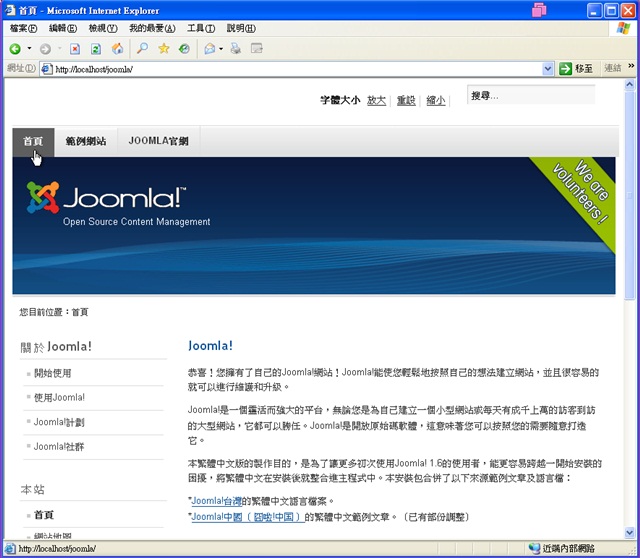Click the Print toolbar icon

click(x=236, y=49)
